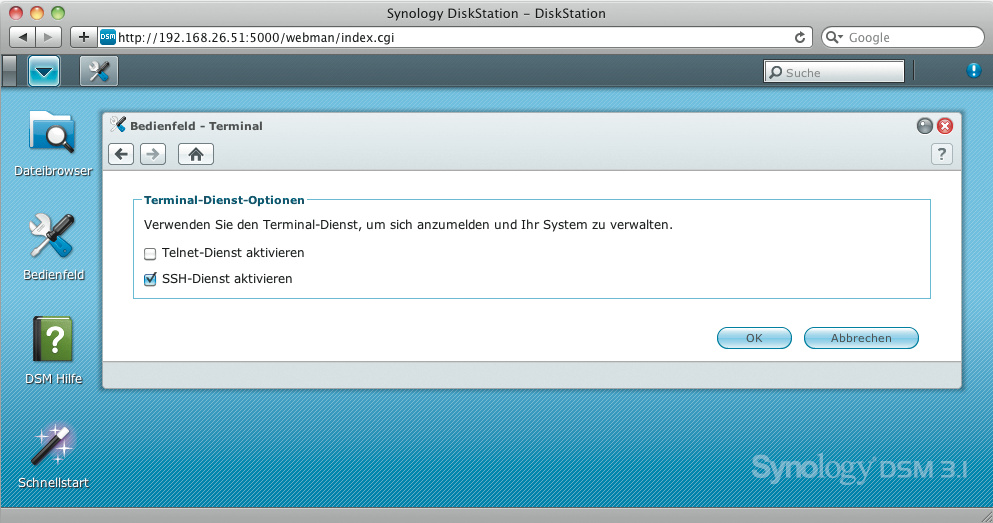Return to Bedienfeld home page

(x=196, y=154)
